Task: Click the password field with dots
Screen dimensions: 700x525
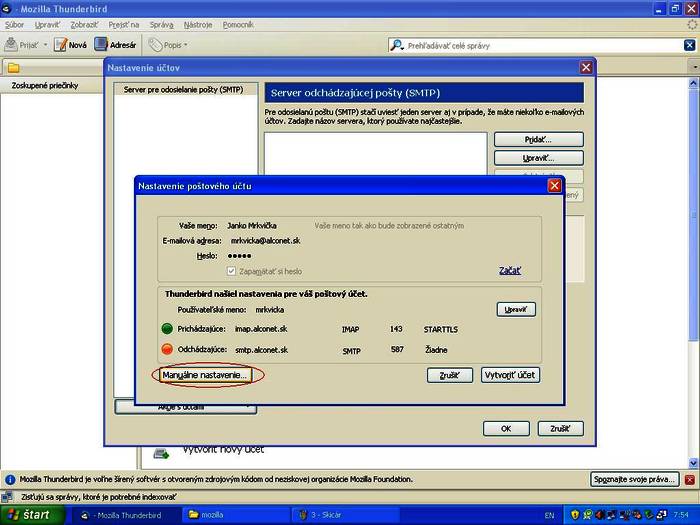Action: tap(240, 256)
